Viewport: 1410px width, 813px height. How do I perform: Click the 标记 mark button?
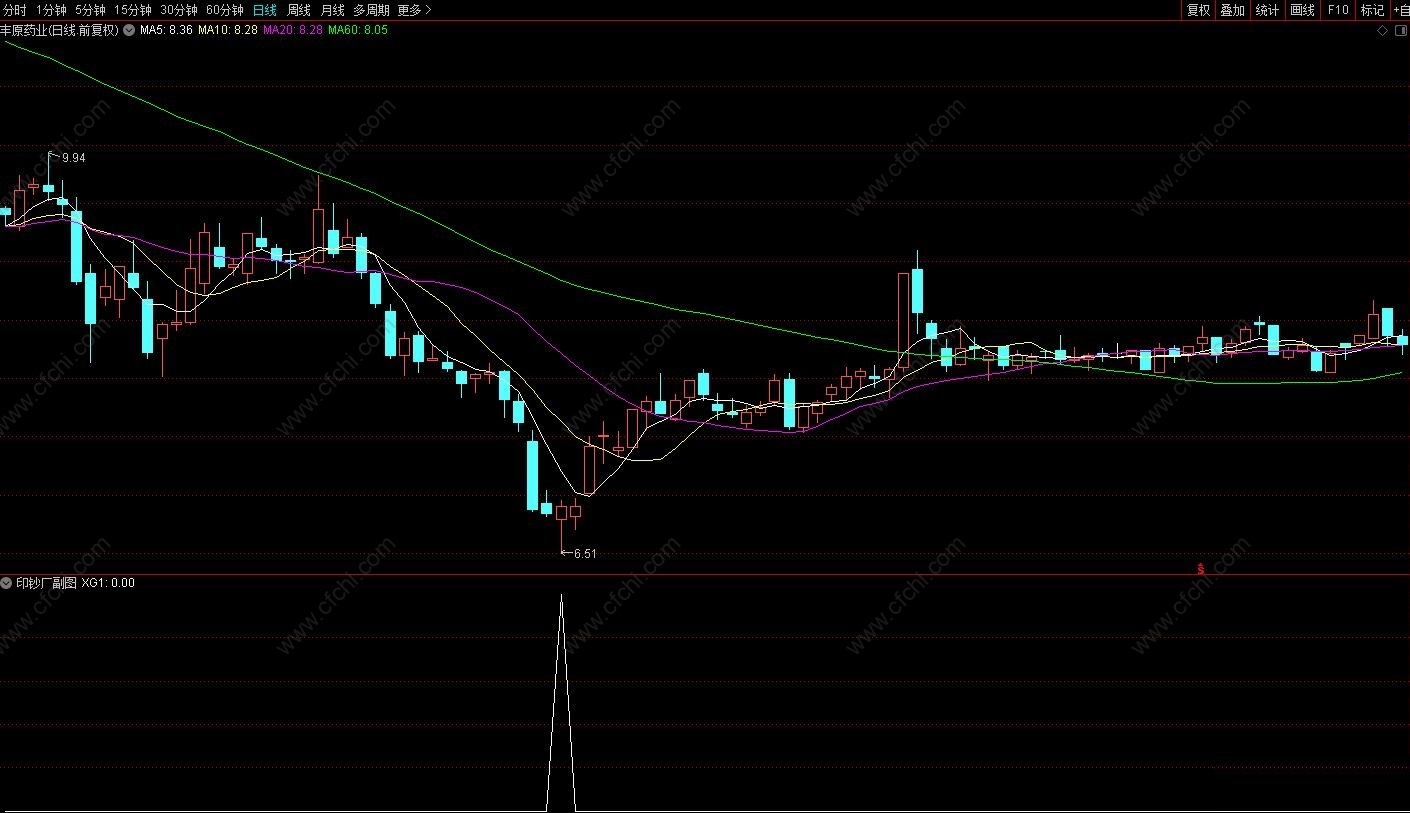pyautogui.click(x=1372, y=10)
